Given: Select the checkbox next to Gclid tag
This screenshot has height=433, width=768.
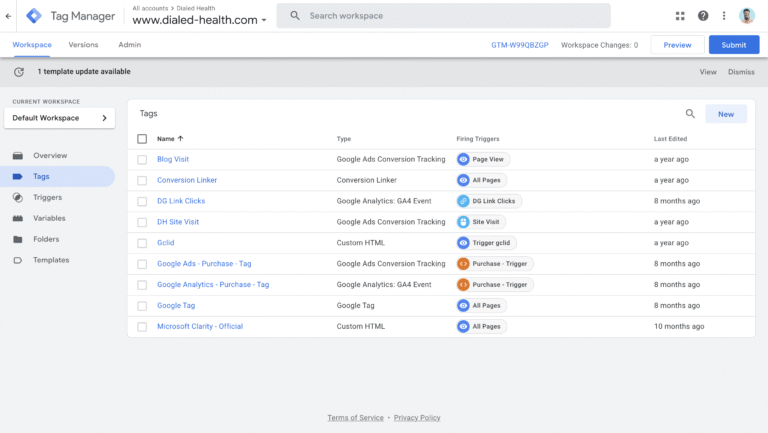Looking at the screenshot, I should tap(142, 243).
